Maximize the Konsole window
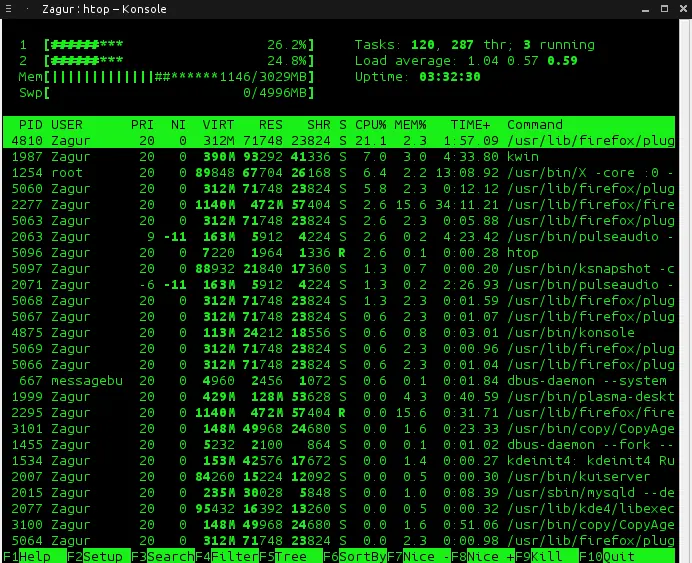Viewport: 692px width, 563px height. coord(664,9)
